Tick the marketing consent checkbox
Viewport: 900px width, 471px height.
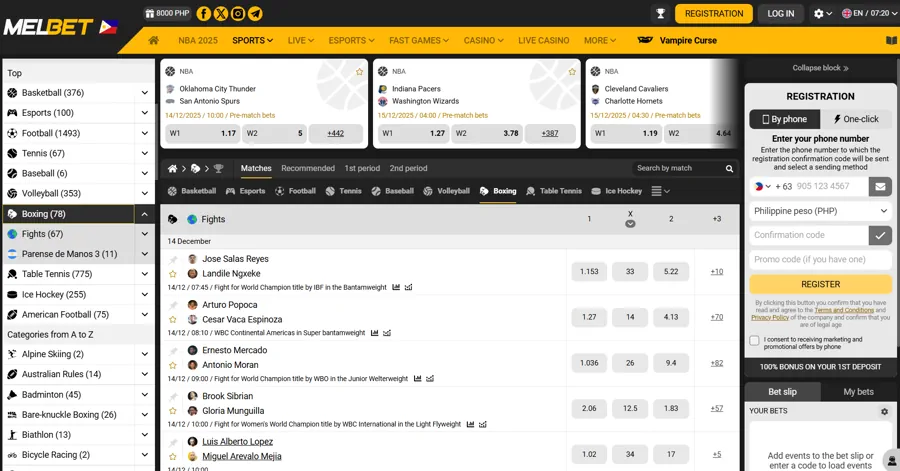click(754, 340)
